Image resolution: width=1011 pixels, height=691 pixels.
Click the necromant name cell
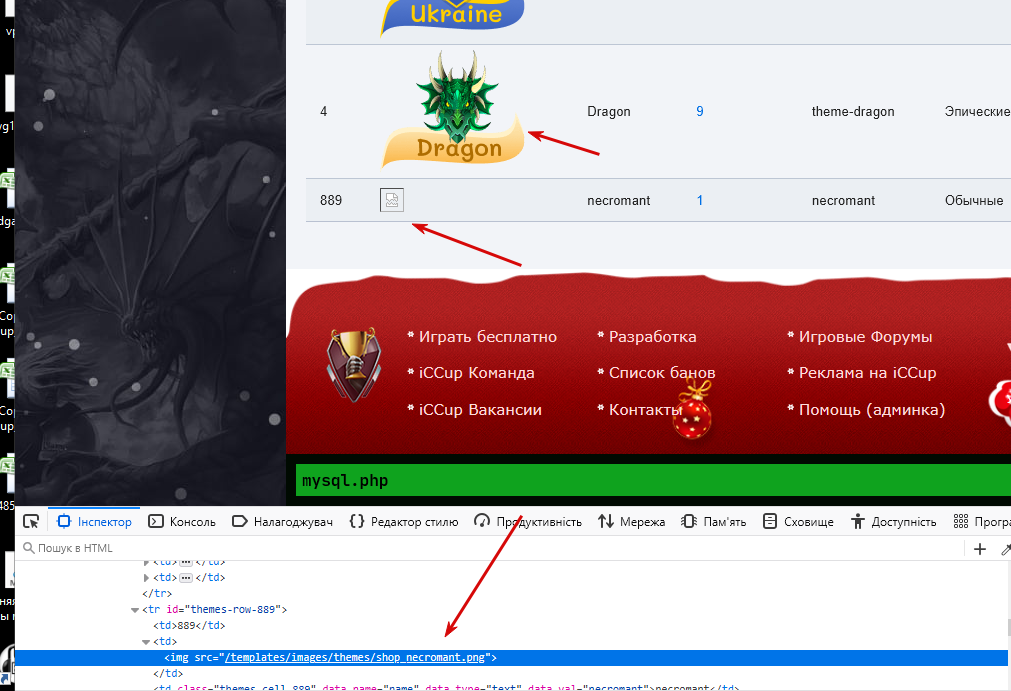[x=618, y=200]
